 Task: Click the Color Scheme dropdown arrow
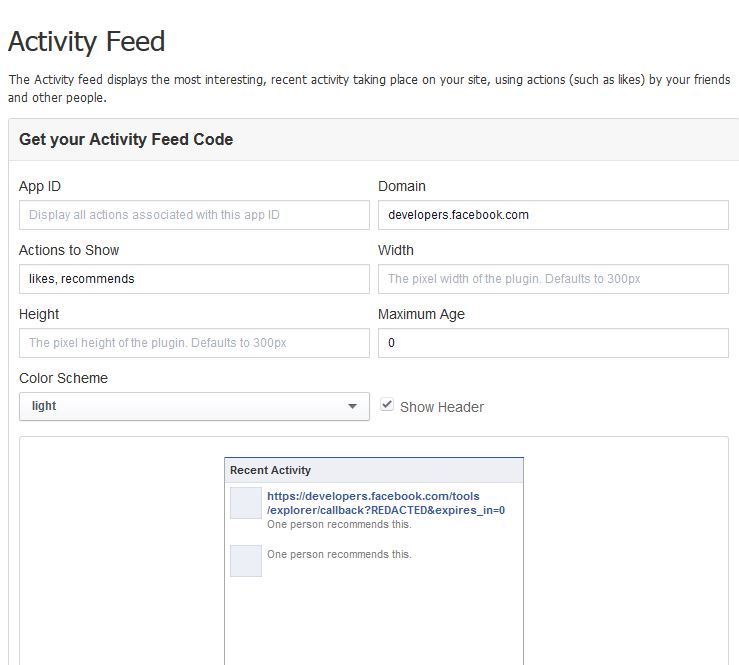(352, 406)
